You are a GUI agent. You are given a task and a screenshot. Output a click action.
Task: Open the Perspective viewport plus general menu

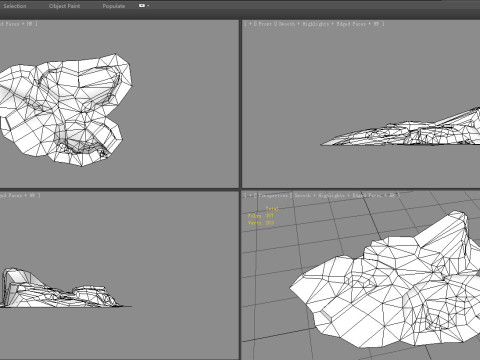coord(250,195)
